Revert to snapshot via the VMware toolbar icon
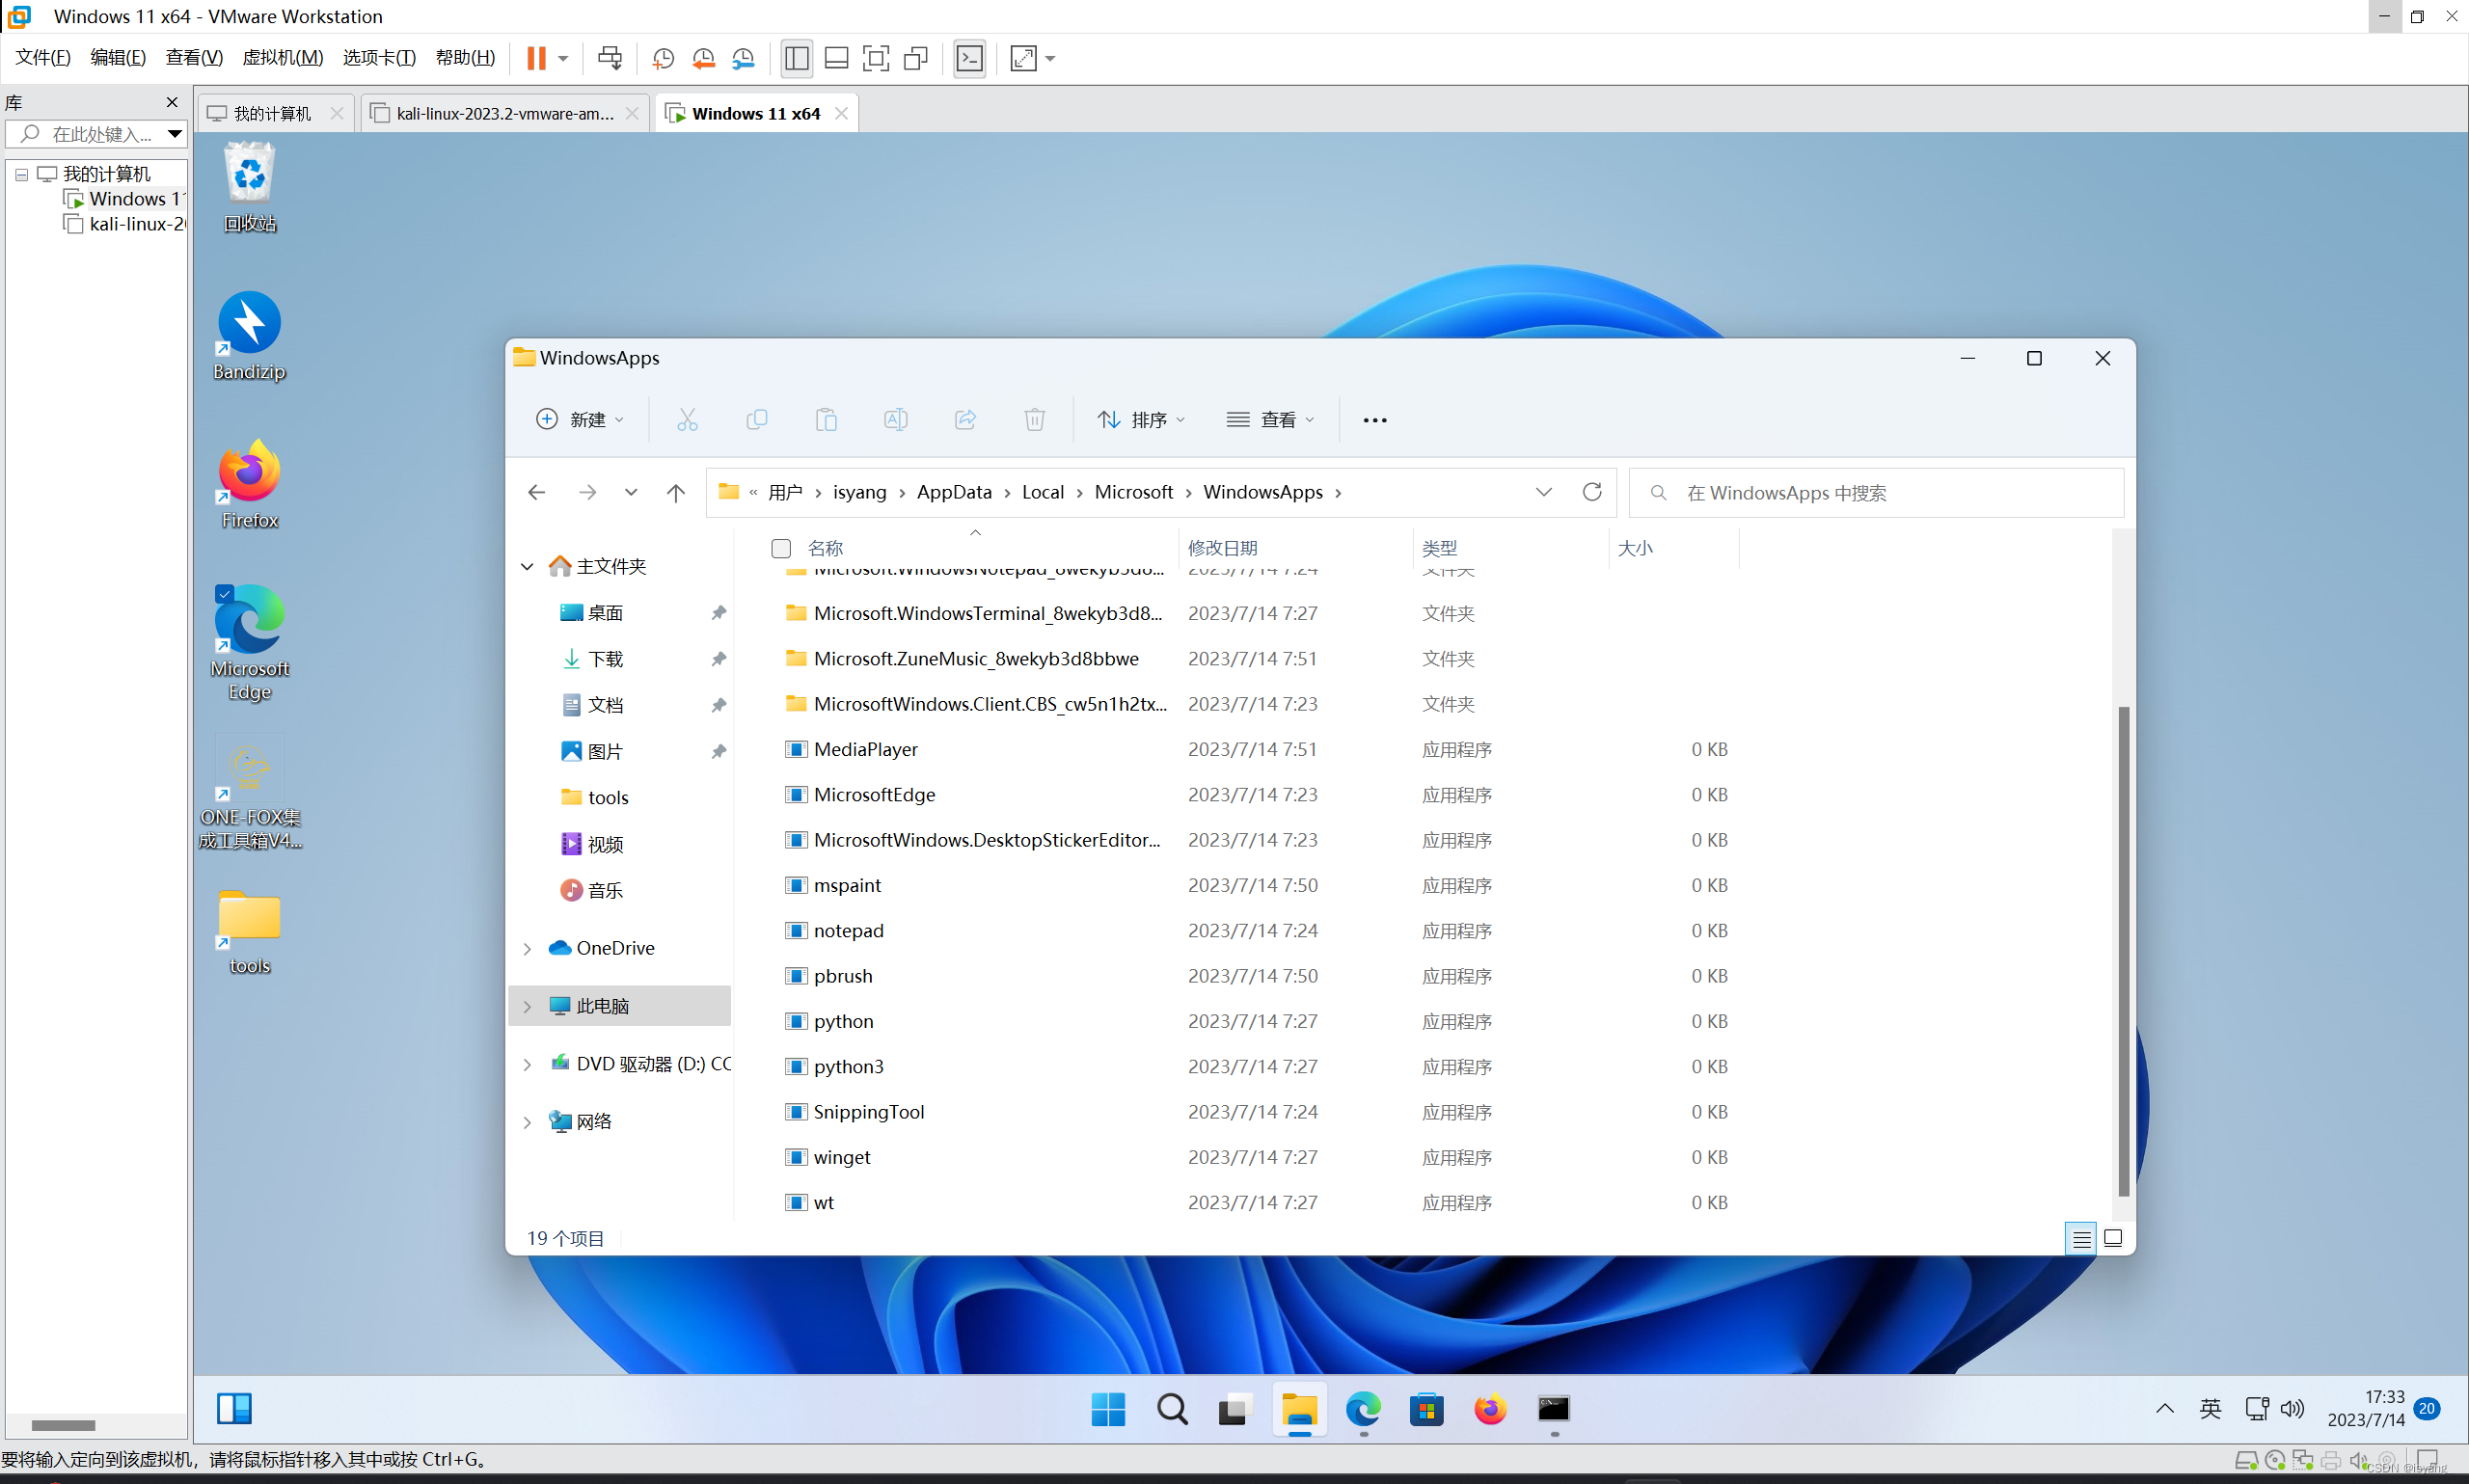2469x1484 pixels. pos(703,58)
